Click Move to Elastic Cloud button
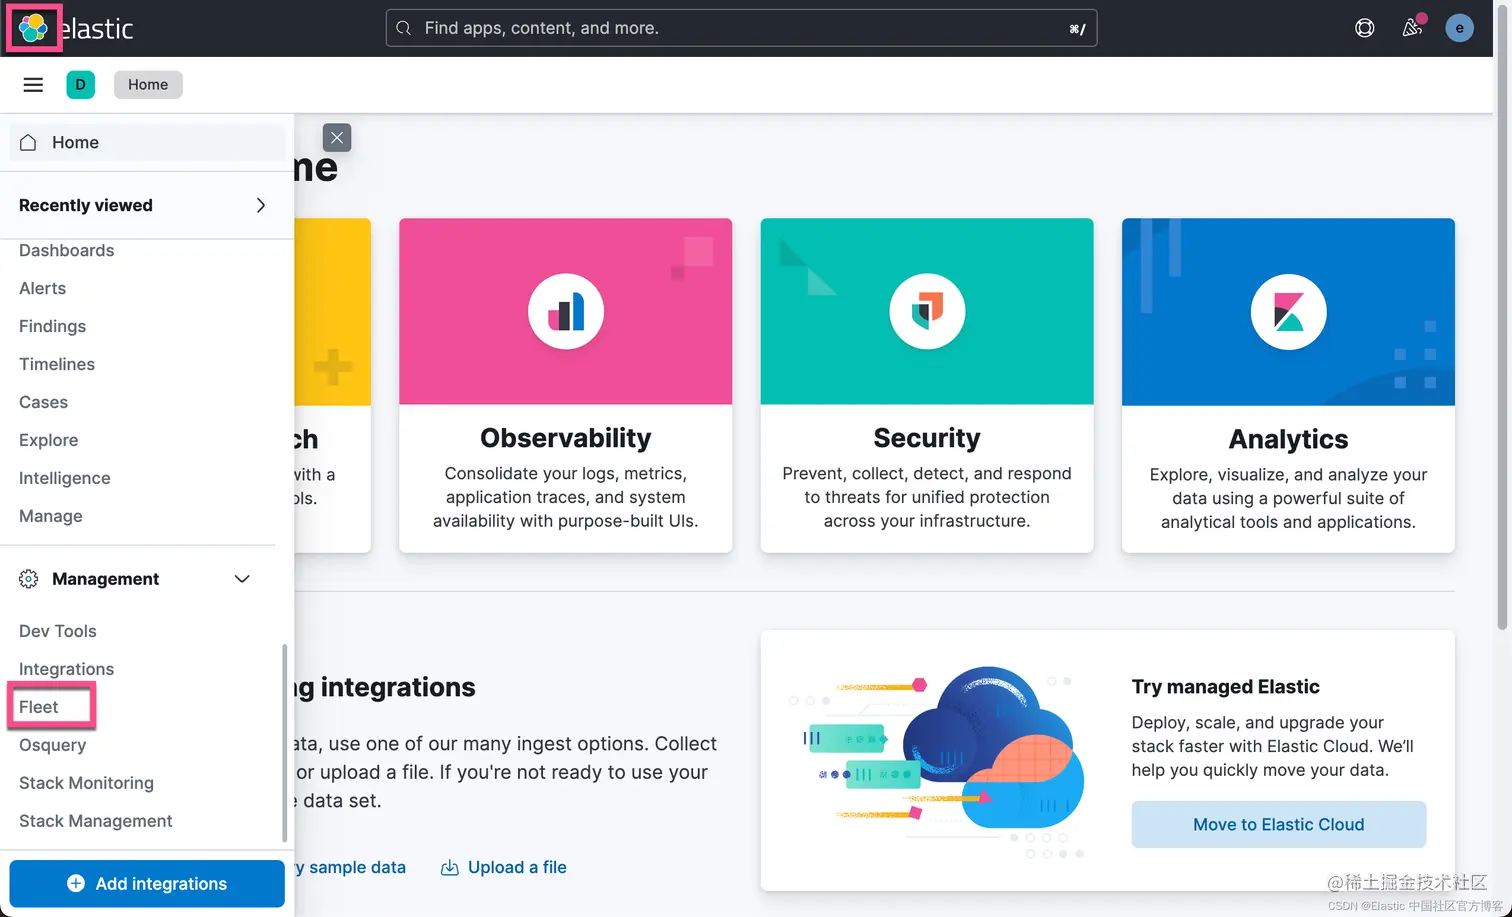The width and height of the screenshot is (1512, 917). pyautogui.click(x=1278, y=824)
